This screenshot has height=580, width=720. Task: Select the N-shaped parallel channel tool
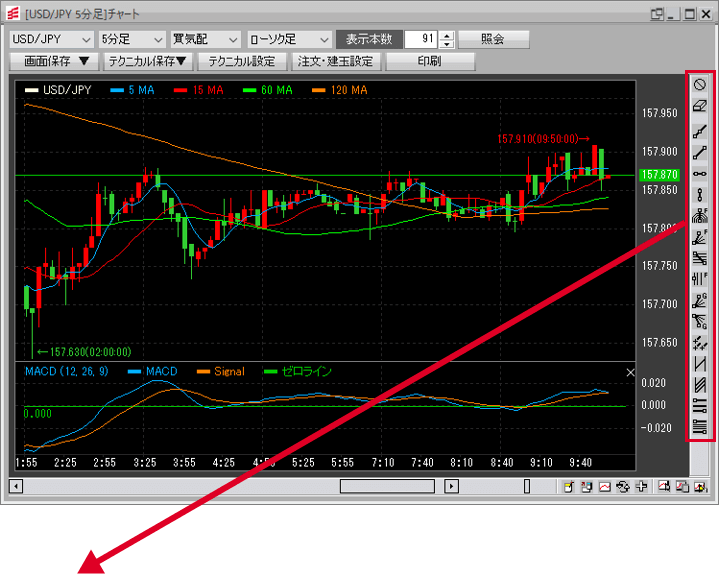700,364
